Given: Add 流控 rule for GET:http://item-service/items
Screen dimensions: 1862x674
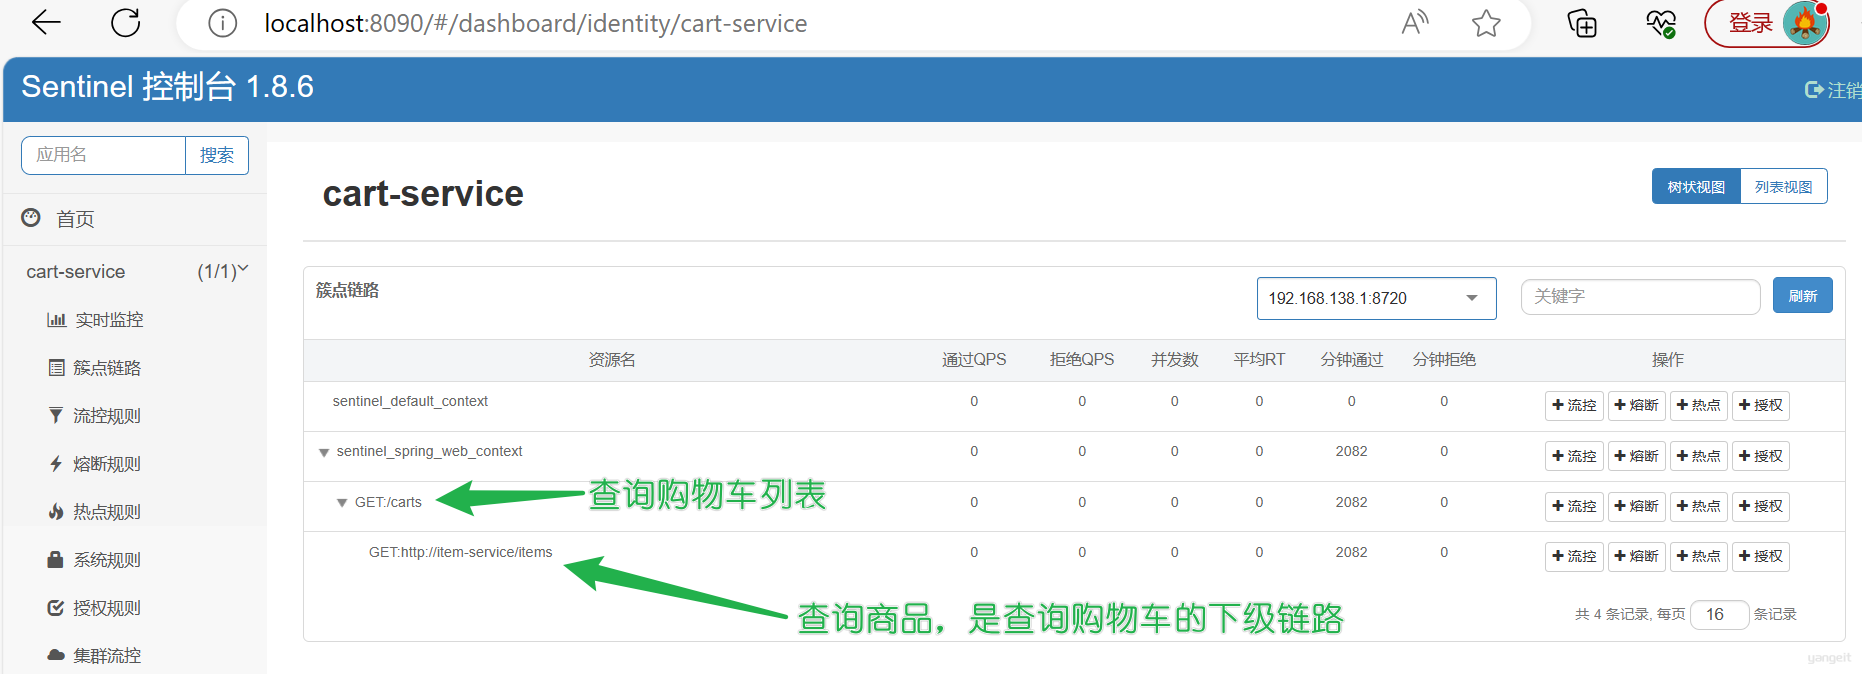Looking at the screenshot, I should pos(1574,557).
